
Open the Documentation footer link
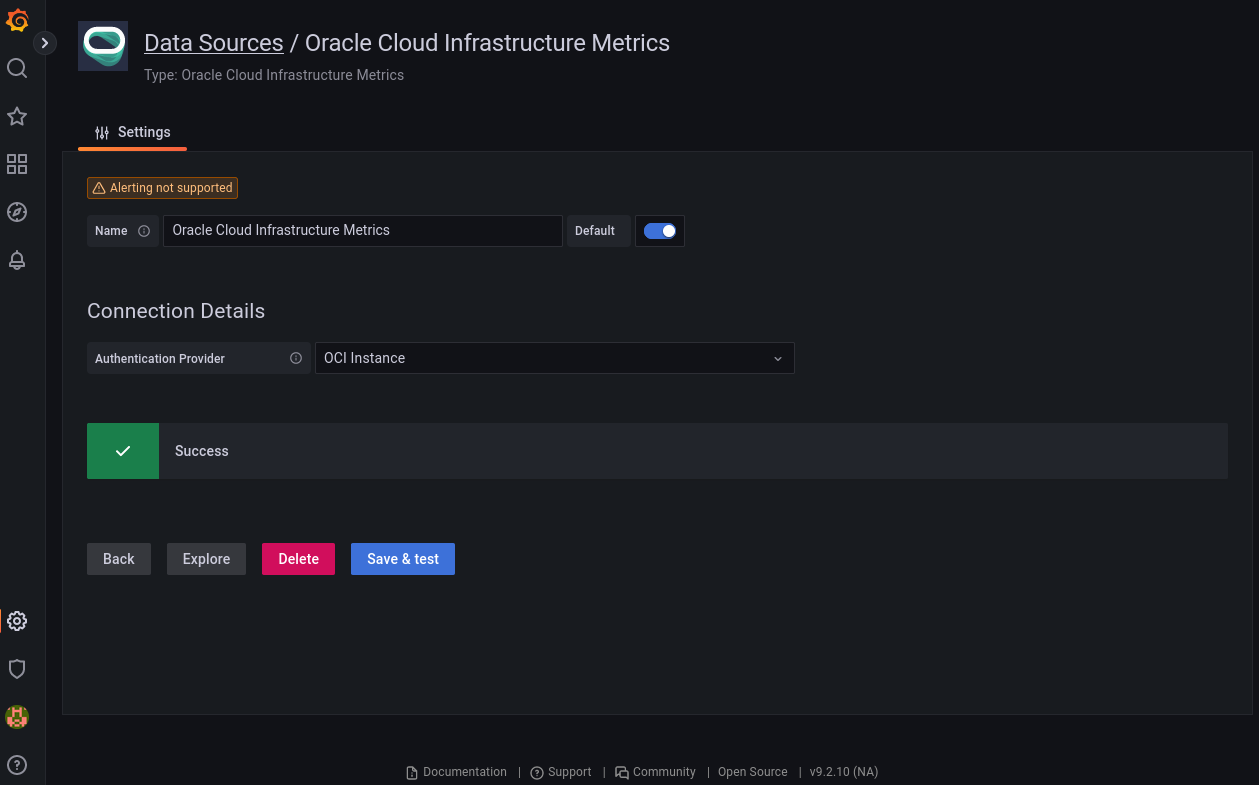pos(456,772)
